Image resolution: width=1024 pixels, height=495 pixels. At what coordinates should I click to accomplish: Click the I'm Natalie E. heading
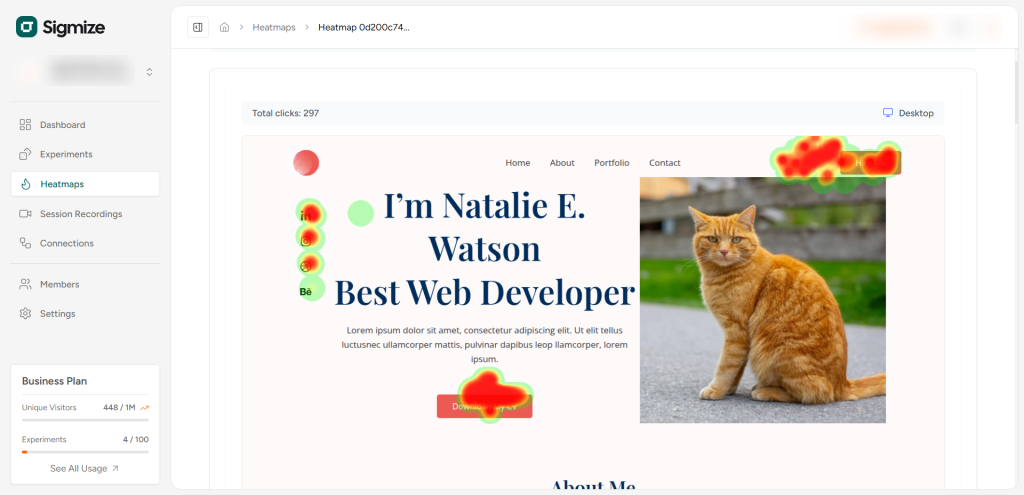[x=485, y=205]
